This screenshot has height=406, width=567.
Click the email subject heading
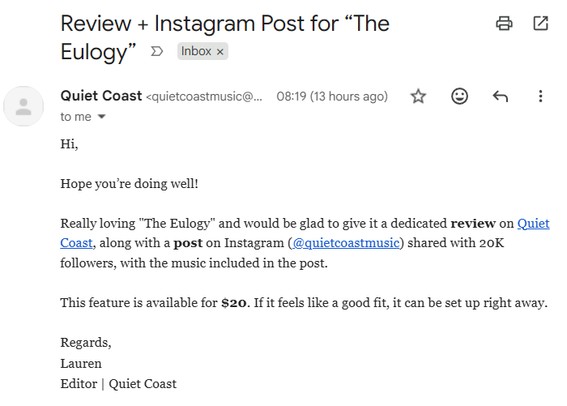[225, 38]
